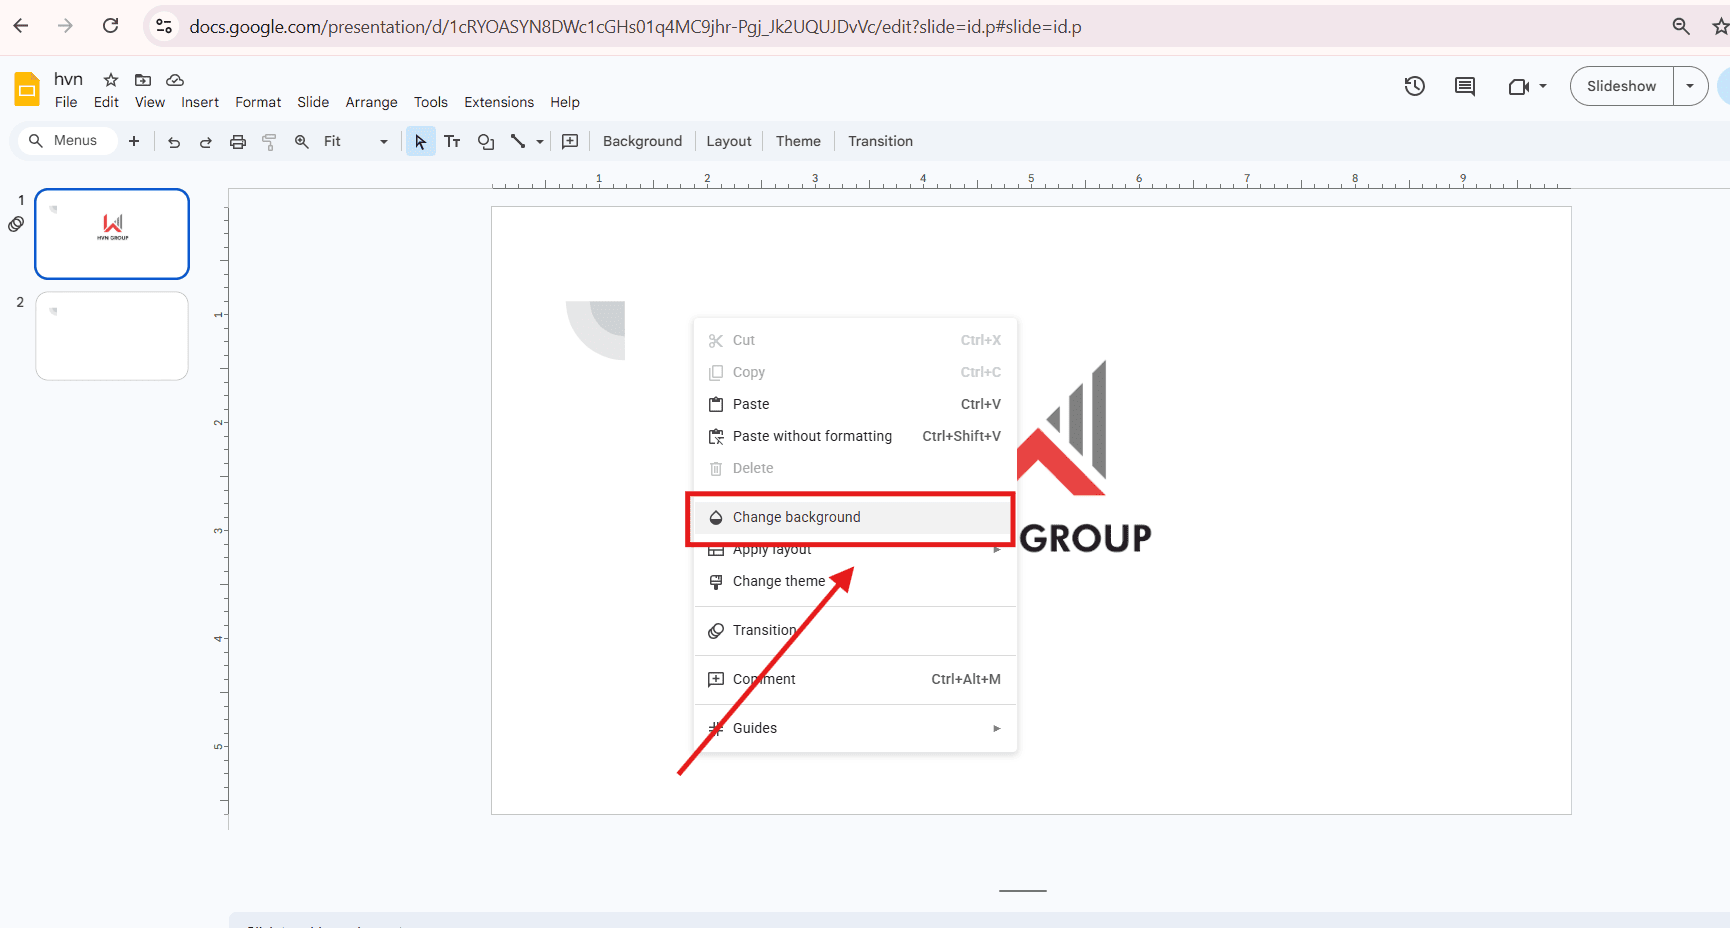Select Change theme in context menu

[855, 581]
